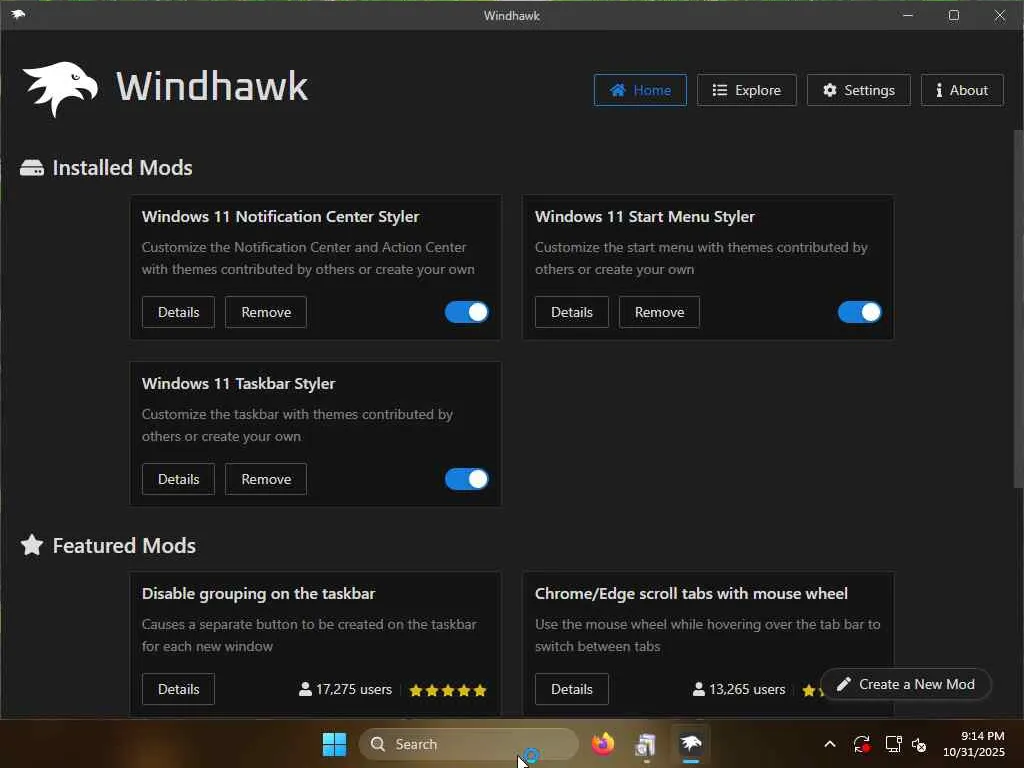Click the 13,265 users count

click(x=739, y=690)
